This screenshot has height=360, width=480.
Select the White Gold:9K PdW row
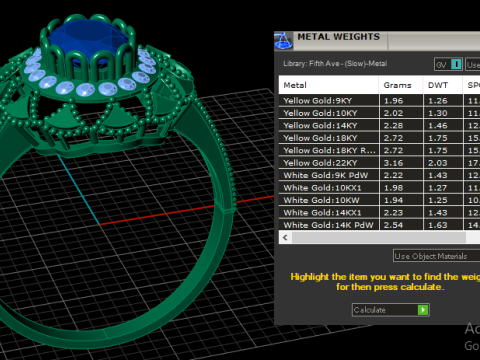379,175
